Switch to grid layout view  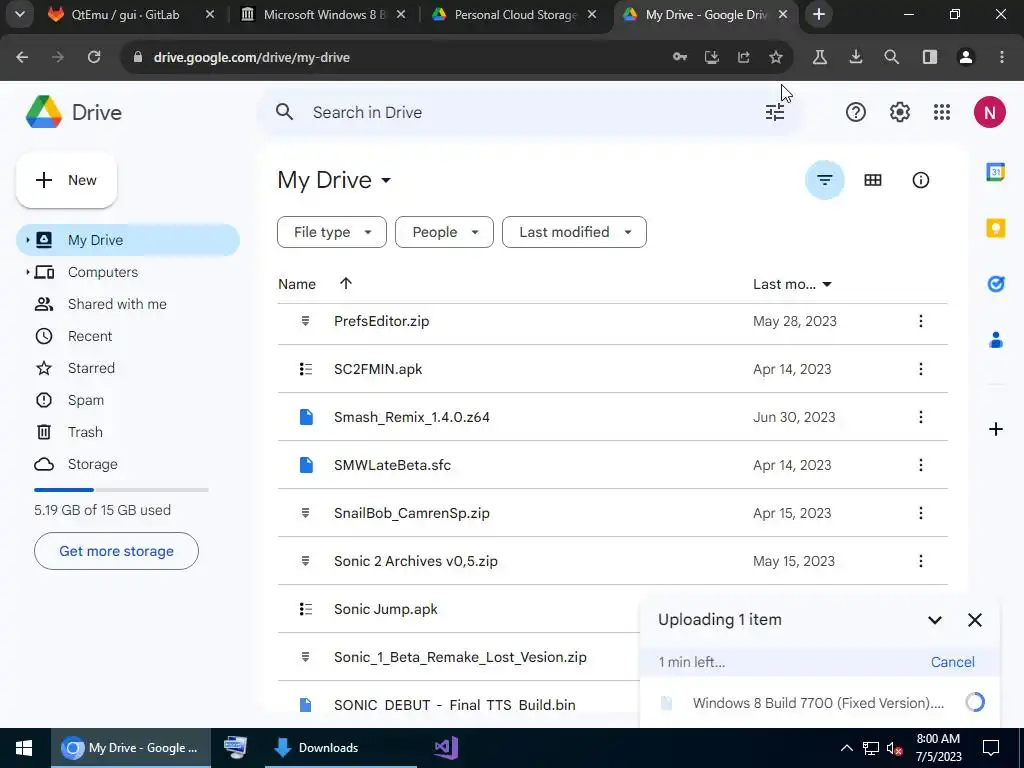click(872, 180)
